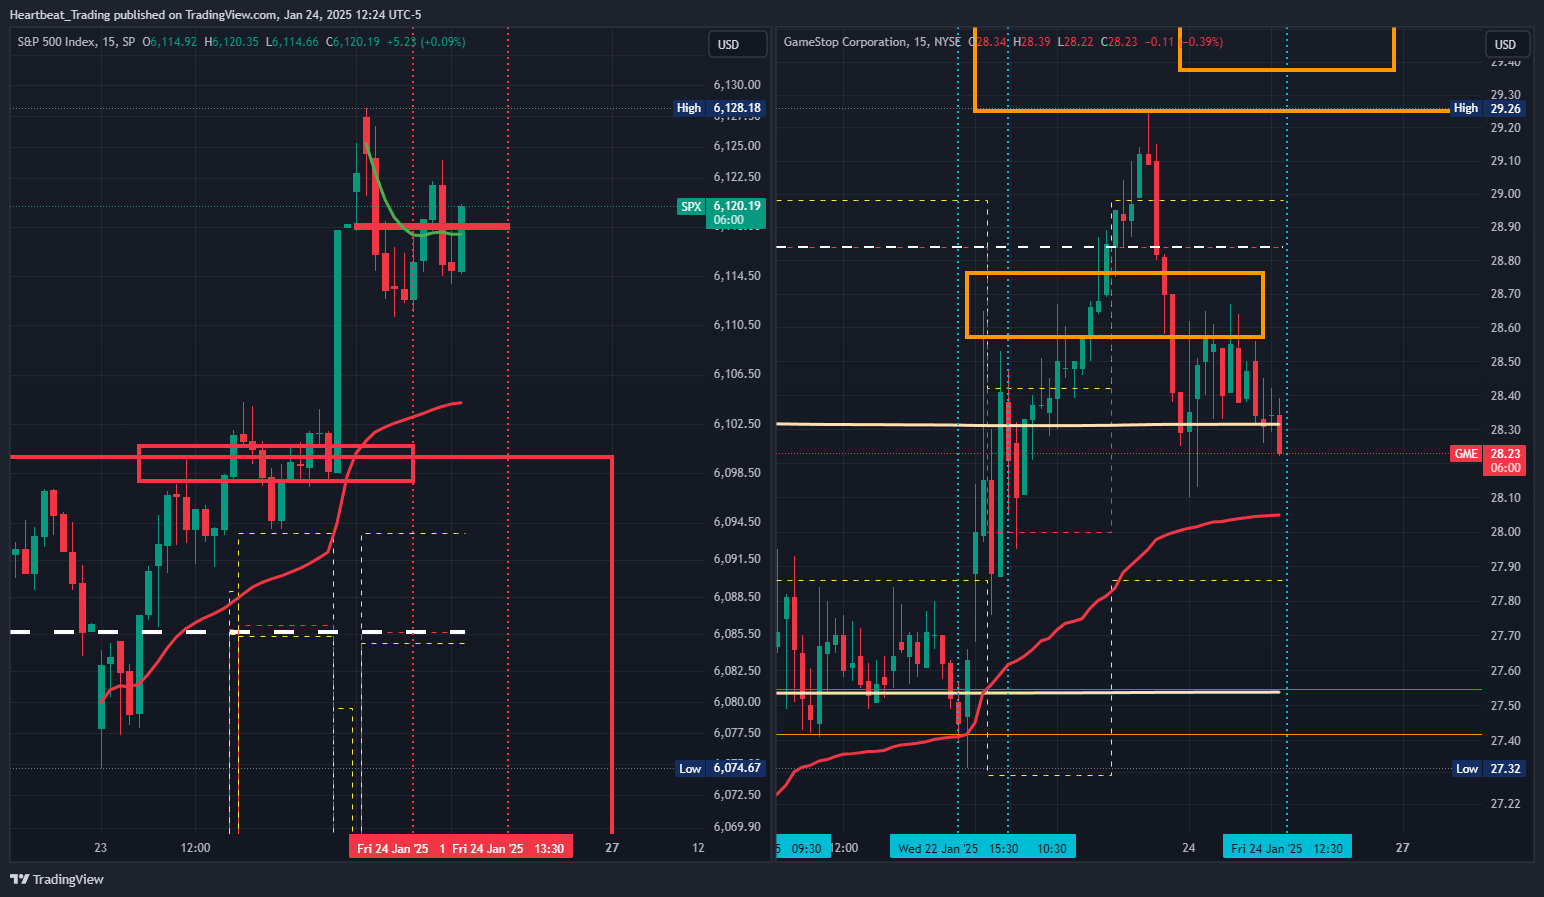Click the GME change -0.11 value
Viewport: 1544px width, 897px height.
point(1160,42)
